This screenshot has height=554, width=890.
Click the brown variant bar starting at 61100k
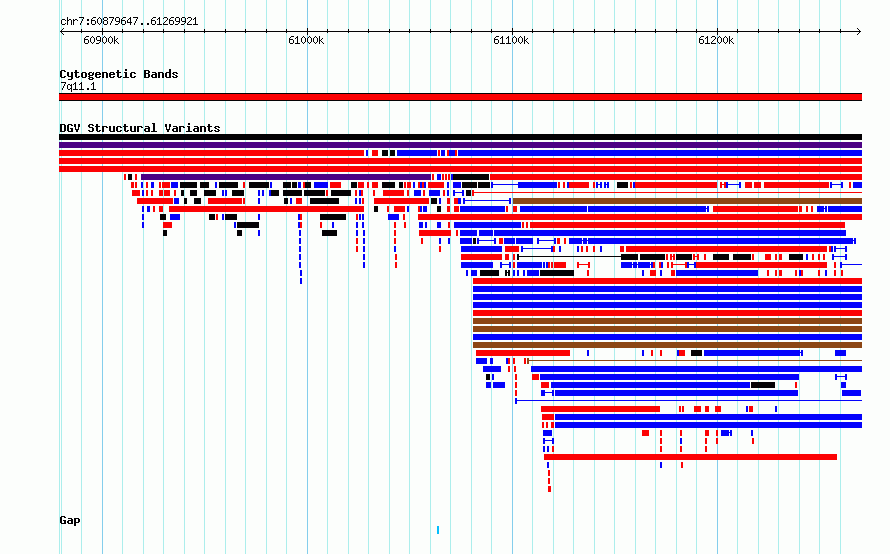click(687, 201)
